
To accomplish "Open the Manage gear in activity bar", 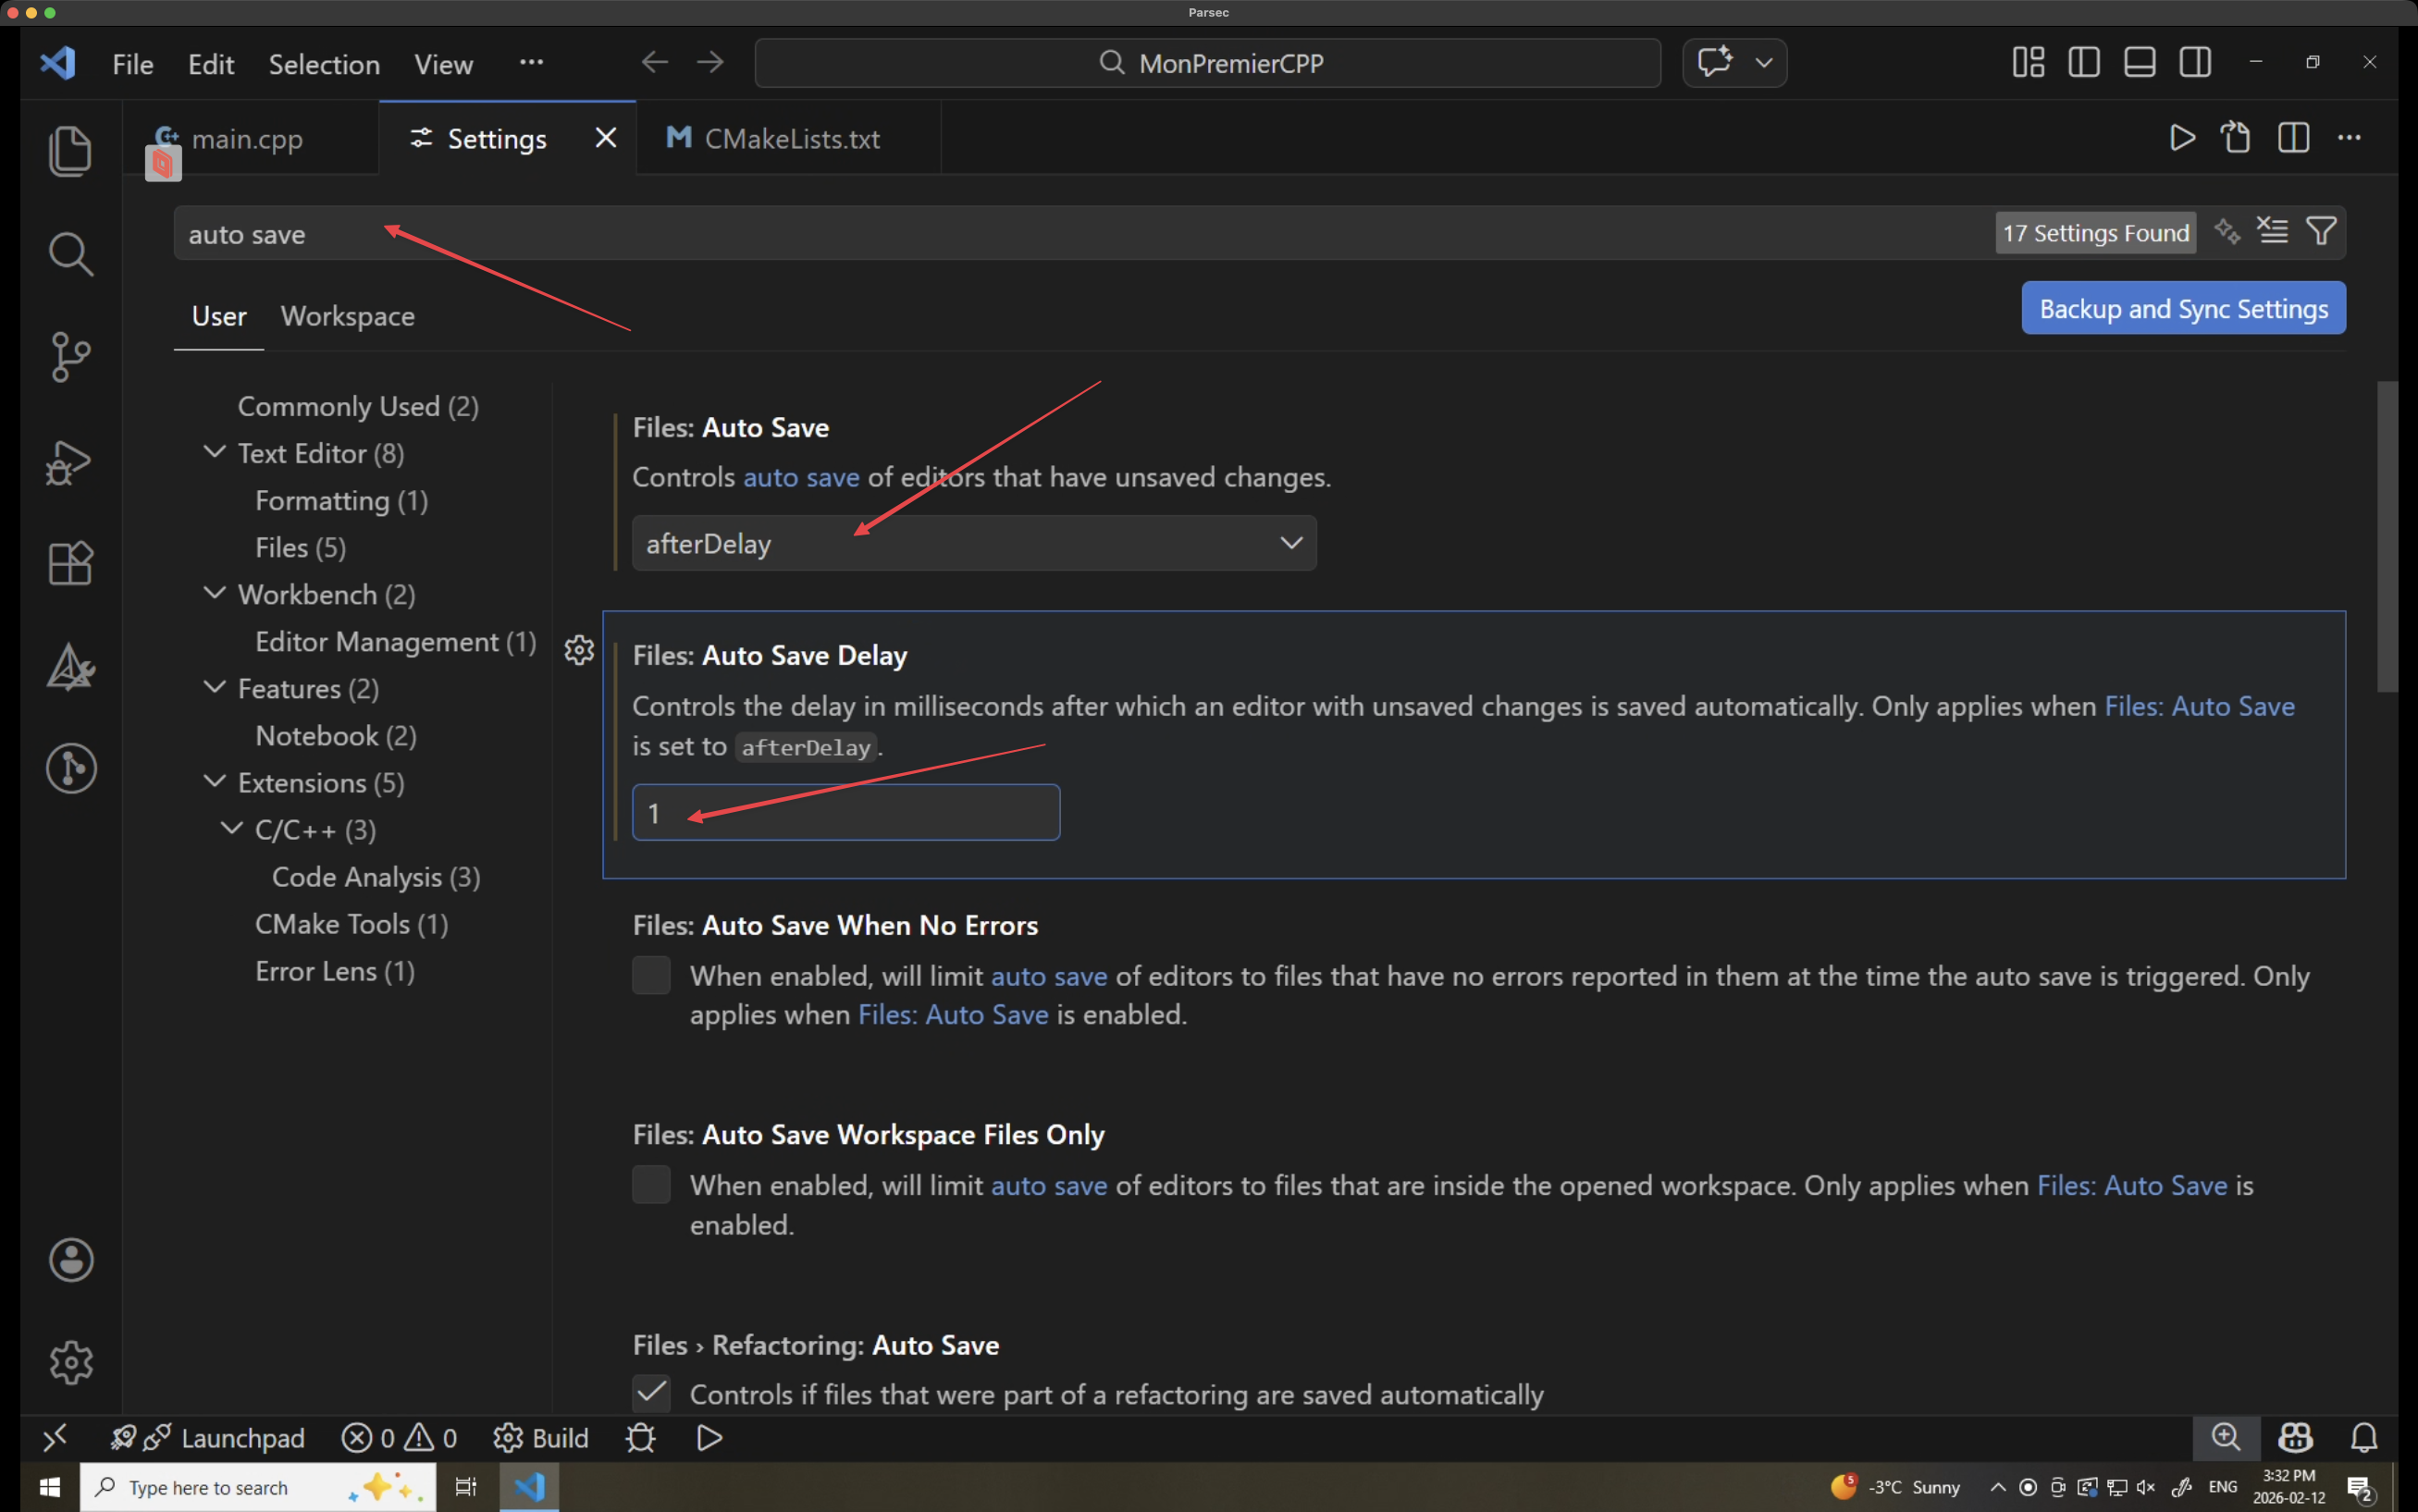I will click(x=70, y=1362).
